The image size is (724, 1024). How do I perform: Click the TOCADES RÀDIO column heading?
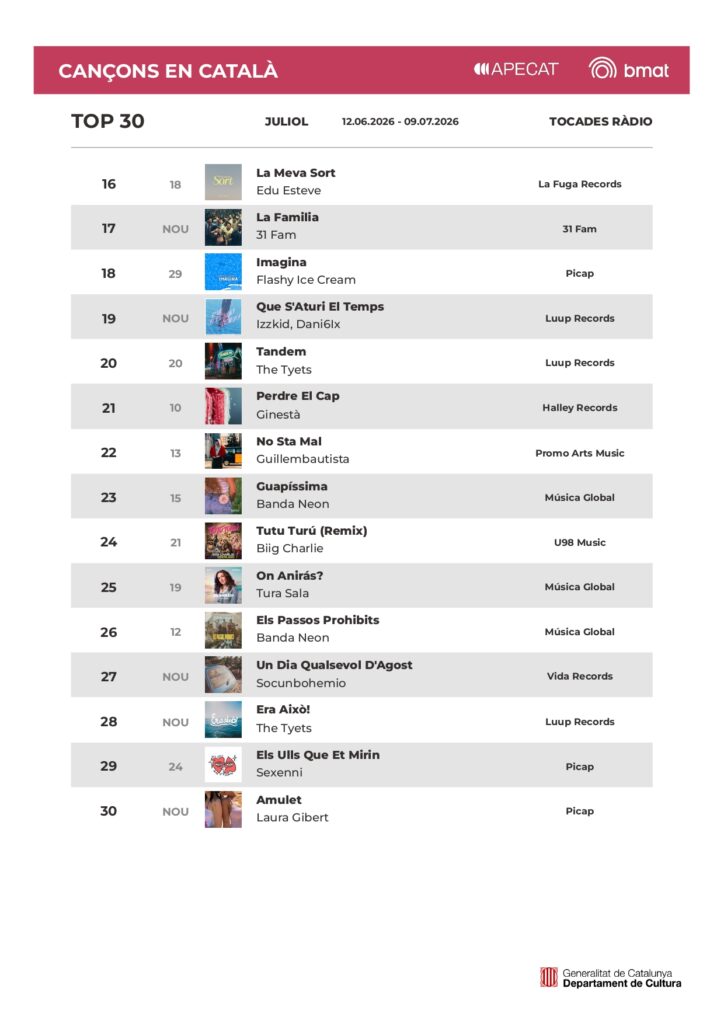click(601, 121)
